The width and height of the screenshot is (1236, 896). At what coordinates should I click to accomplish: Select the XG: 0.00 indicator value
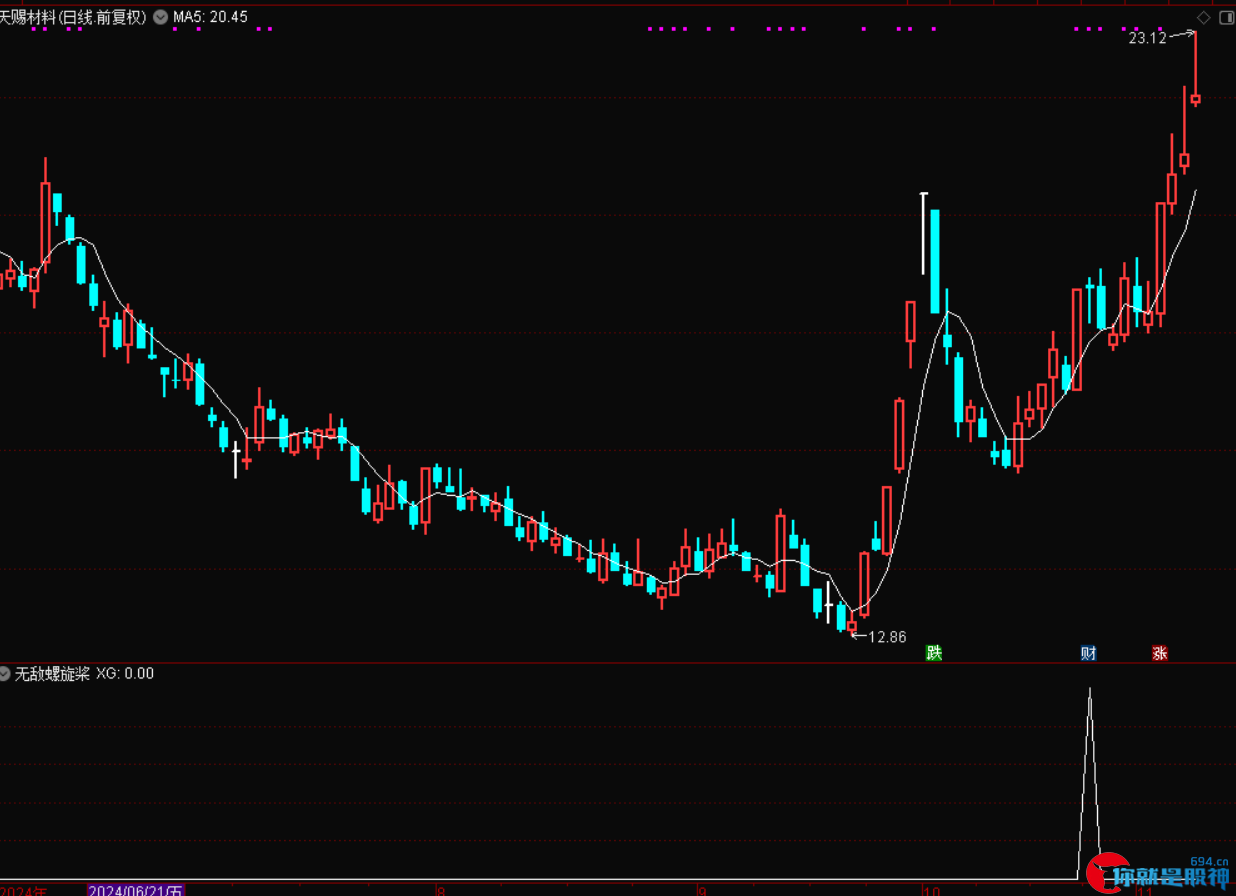click(125, 674)
